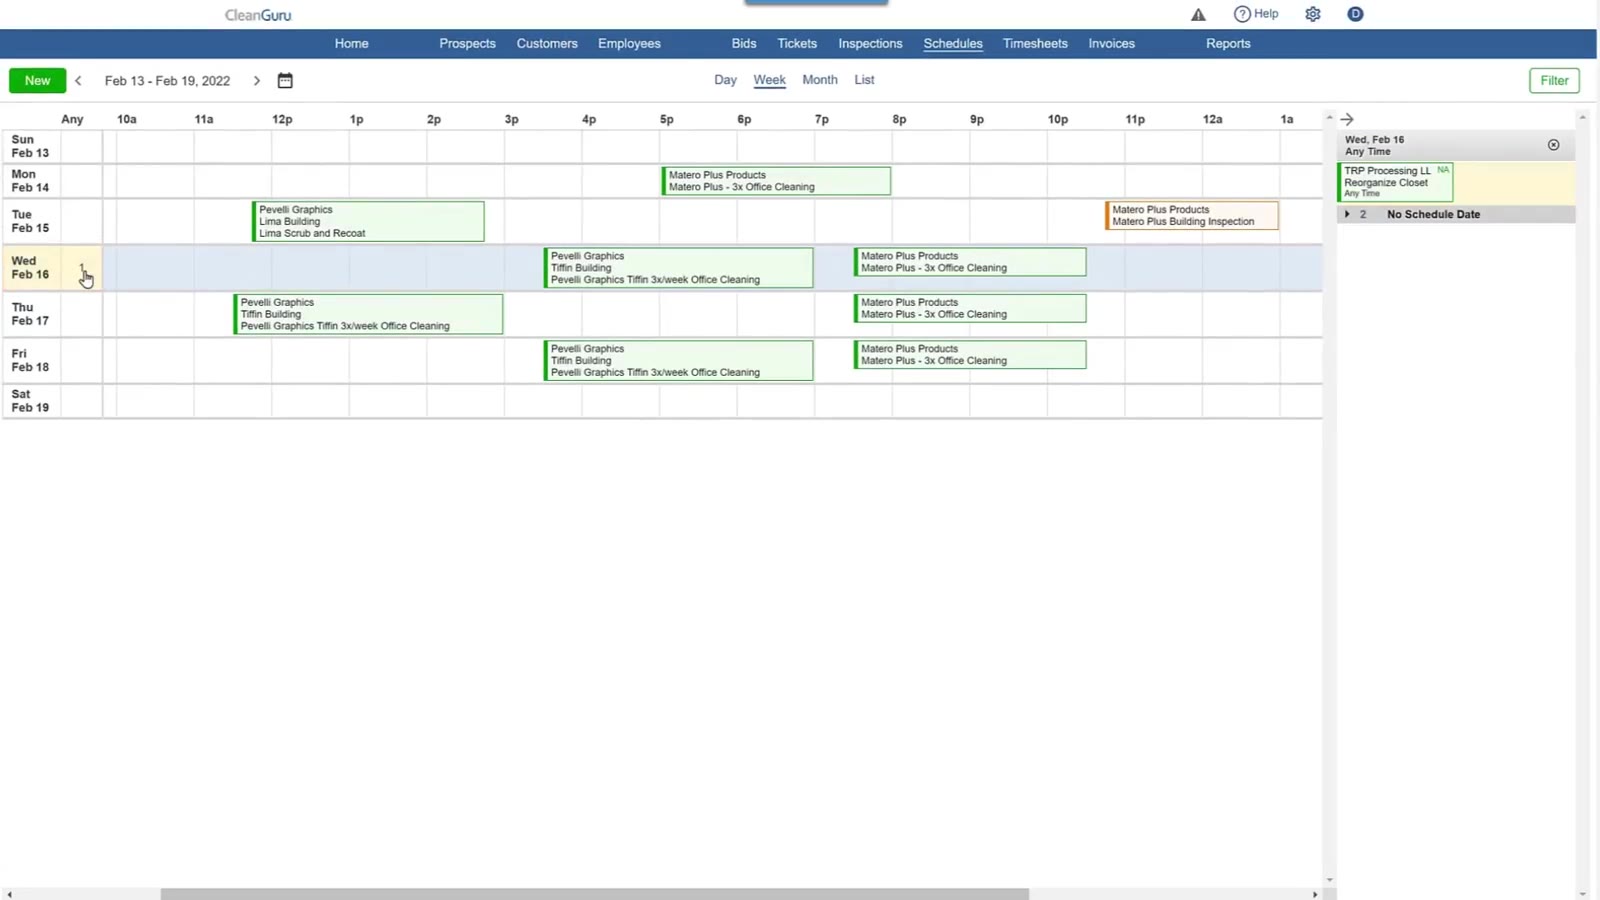Close the Wed, Feb 16 panel
Image resolution: width=1600 pixels, height=900 pixels.
1554,145
